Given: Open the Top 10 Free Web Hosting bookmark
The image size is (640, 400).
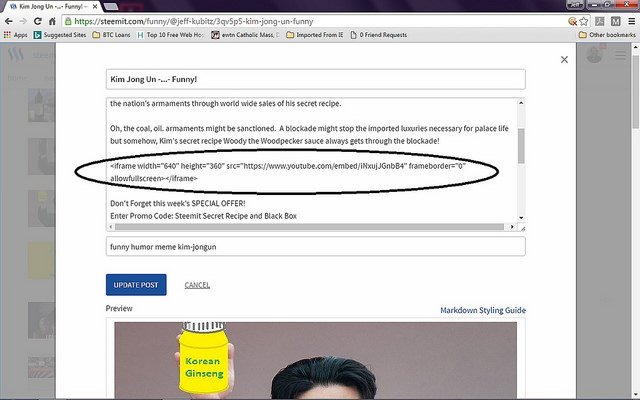Looking at the screenshot, I should pos(170,35).
